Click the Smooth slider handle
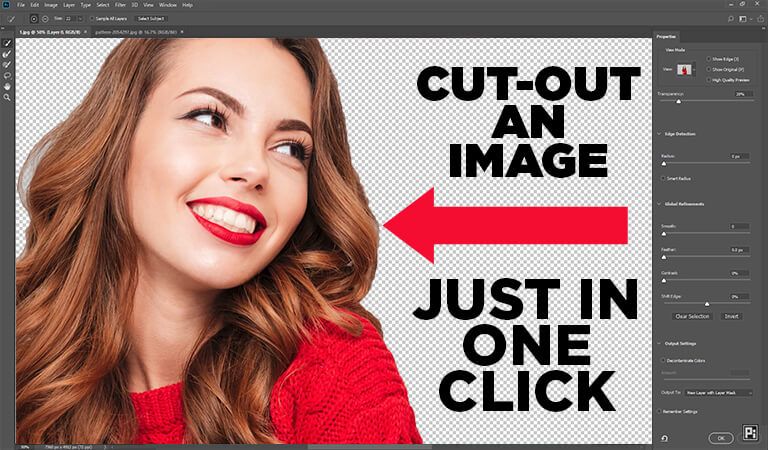 [664, 234]
